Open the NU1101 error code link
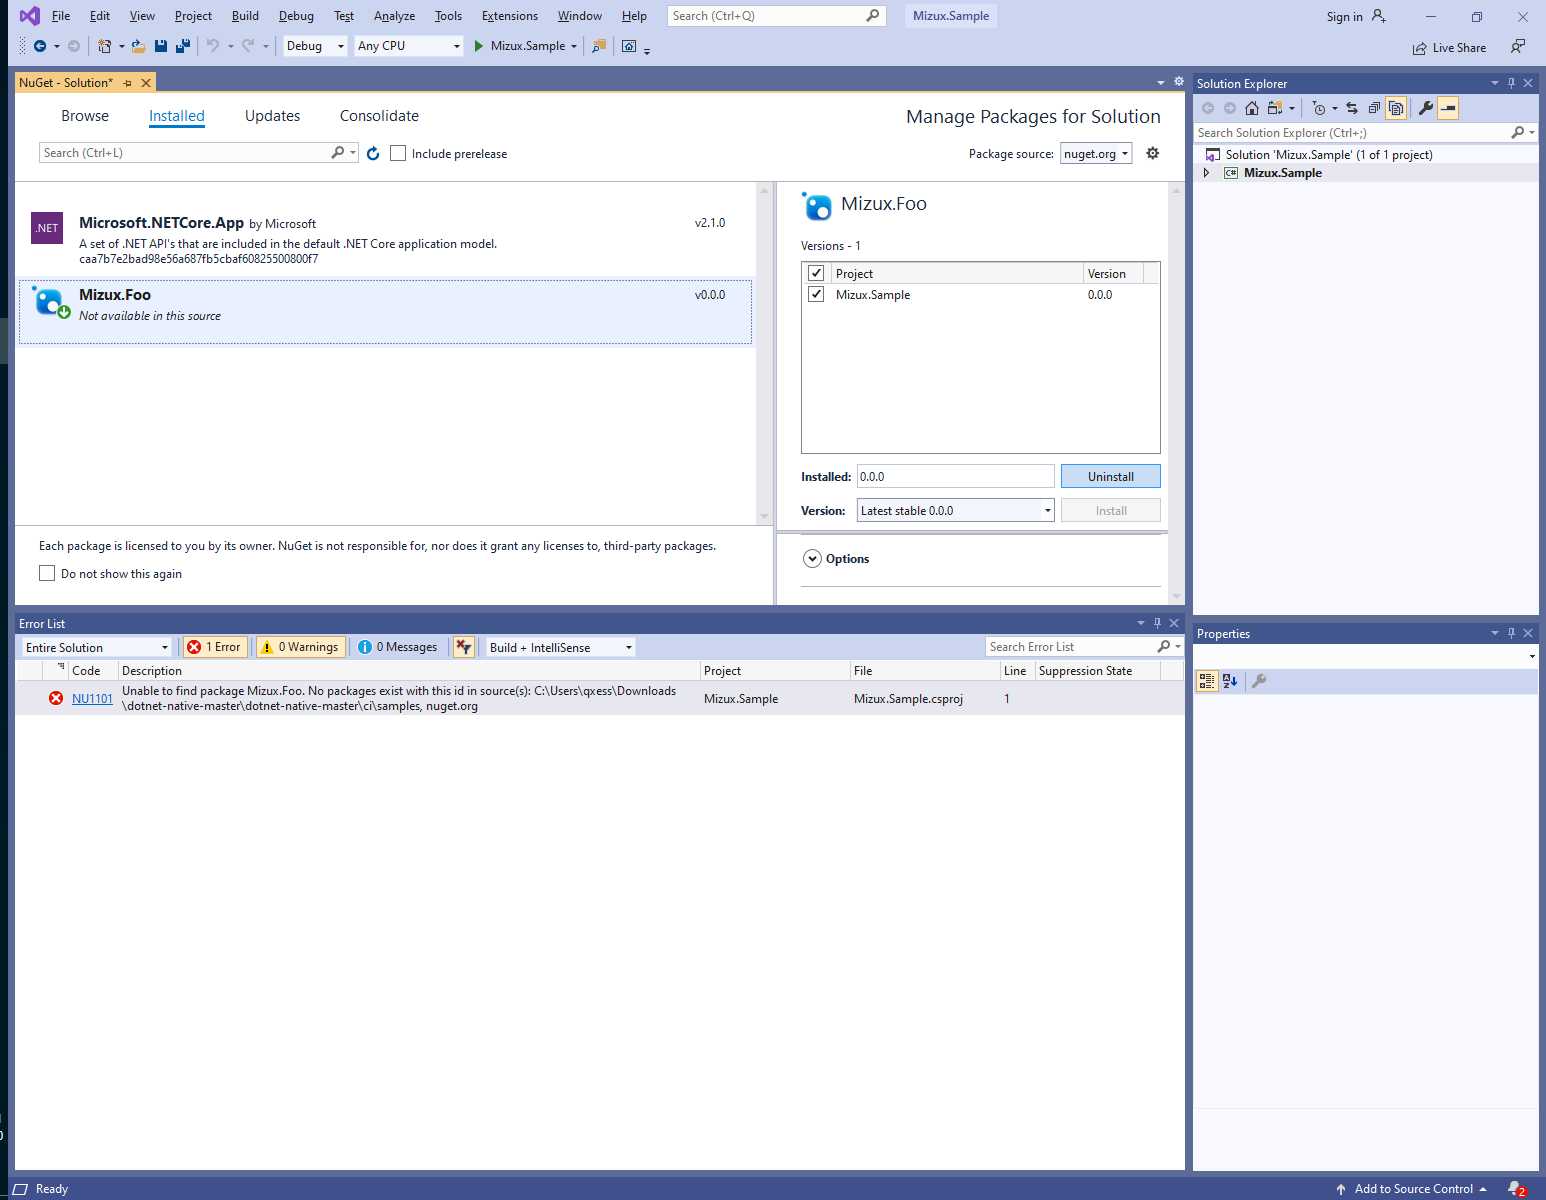This screenshot has height=1200, width=1546. 92,699
